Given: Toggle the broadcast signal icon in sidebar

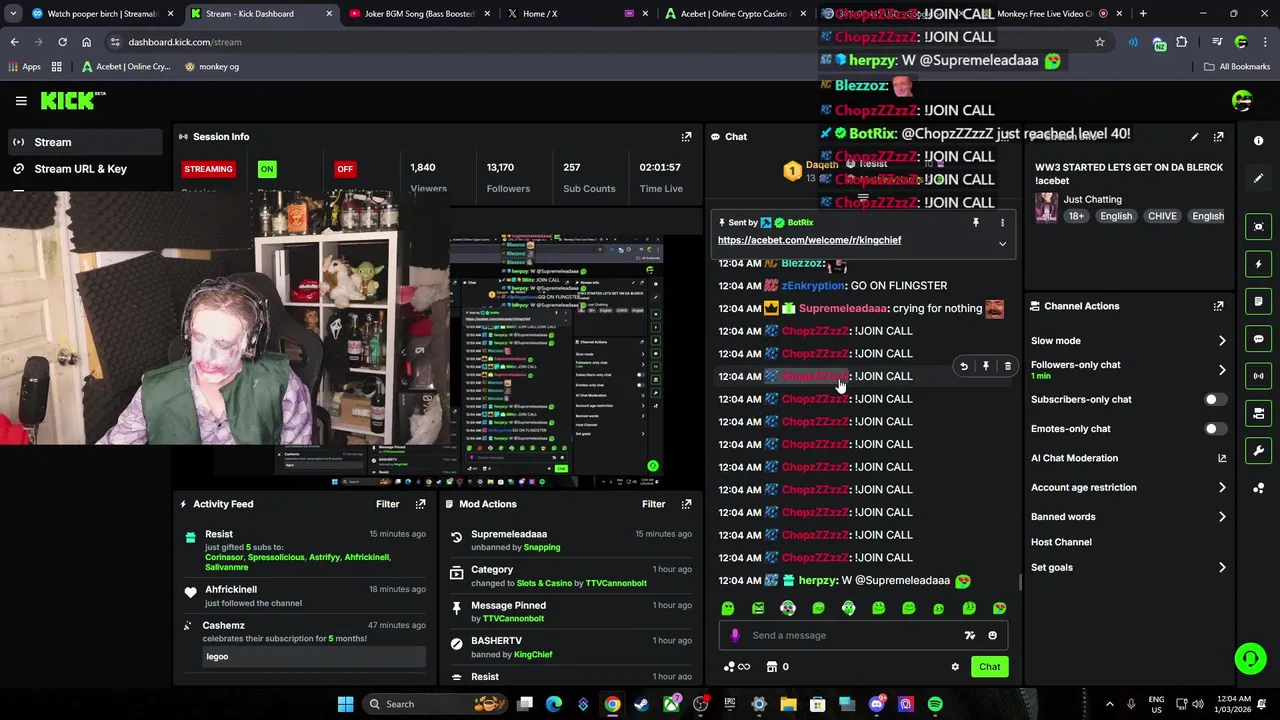Looking at the screenshot, I should coord(1259,376).
